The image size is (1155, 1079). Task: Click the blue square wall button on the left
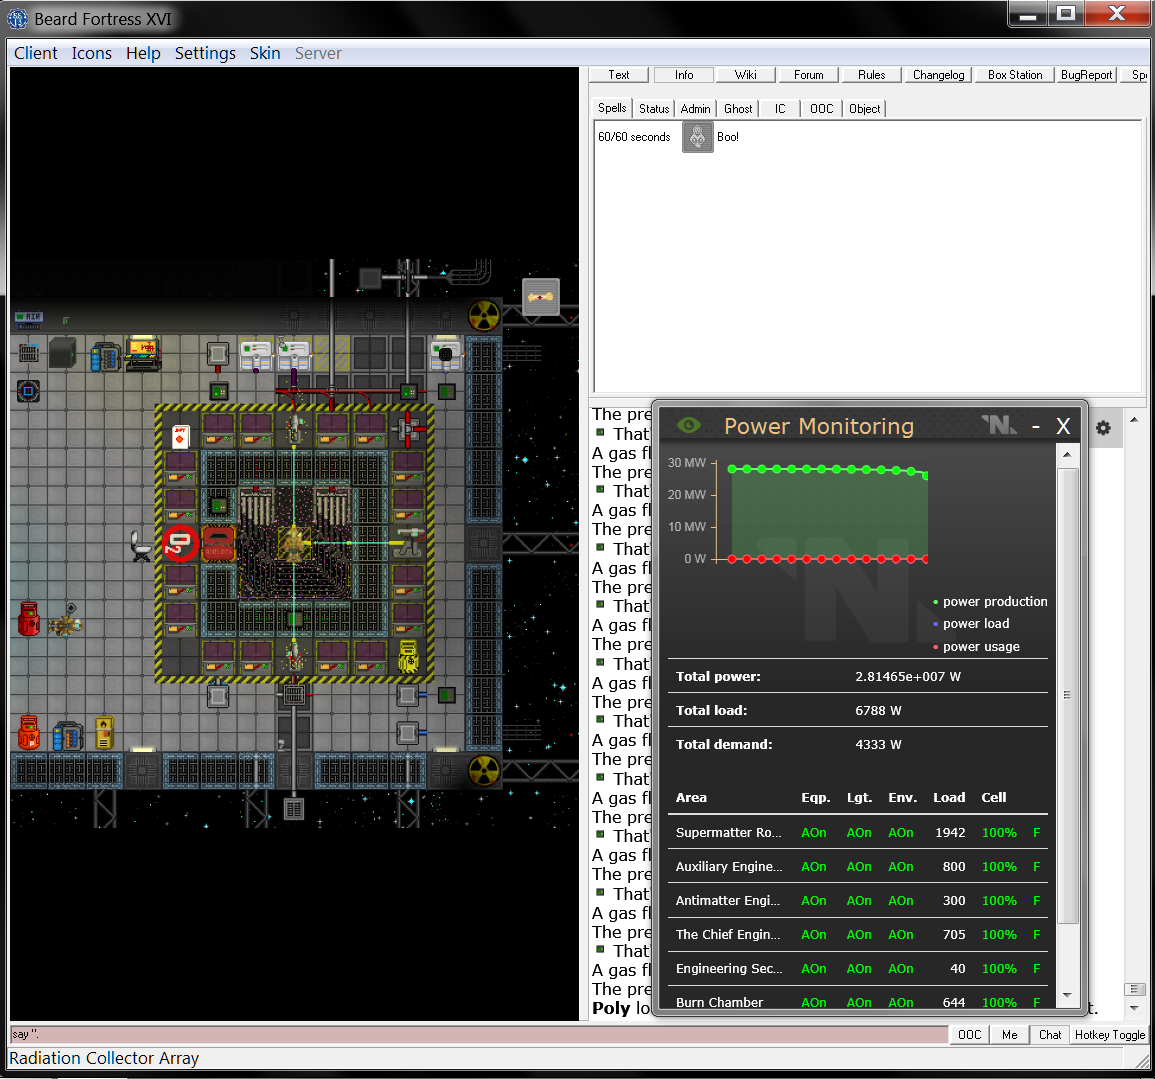pyautogui.click(x=28, y=391)
